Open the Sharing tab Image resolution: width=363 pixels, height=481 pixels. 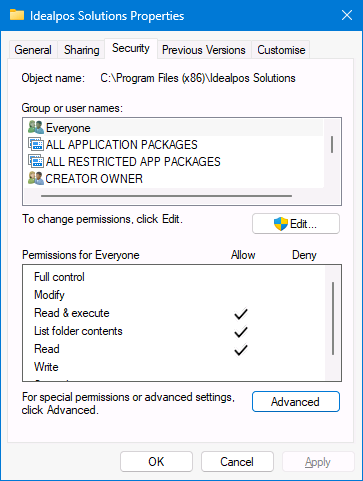click(82, 50)
